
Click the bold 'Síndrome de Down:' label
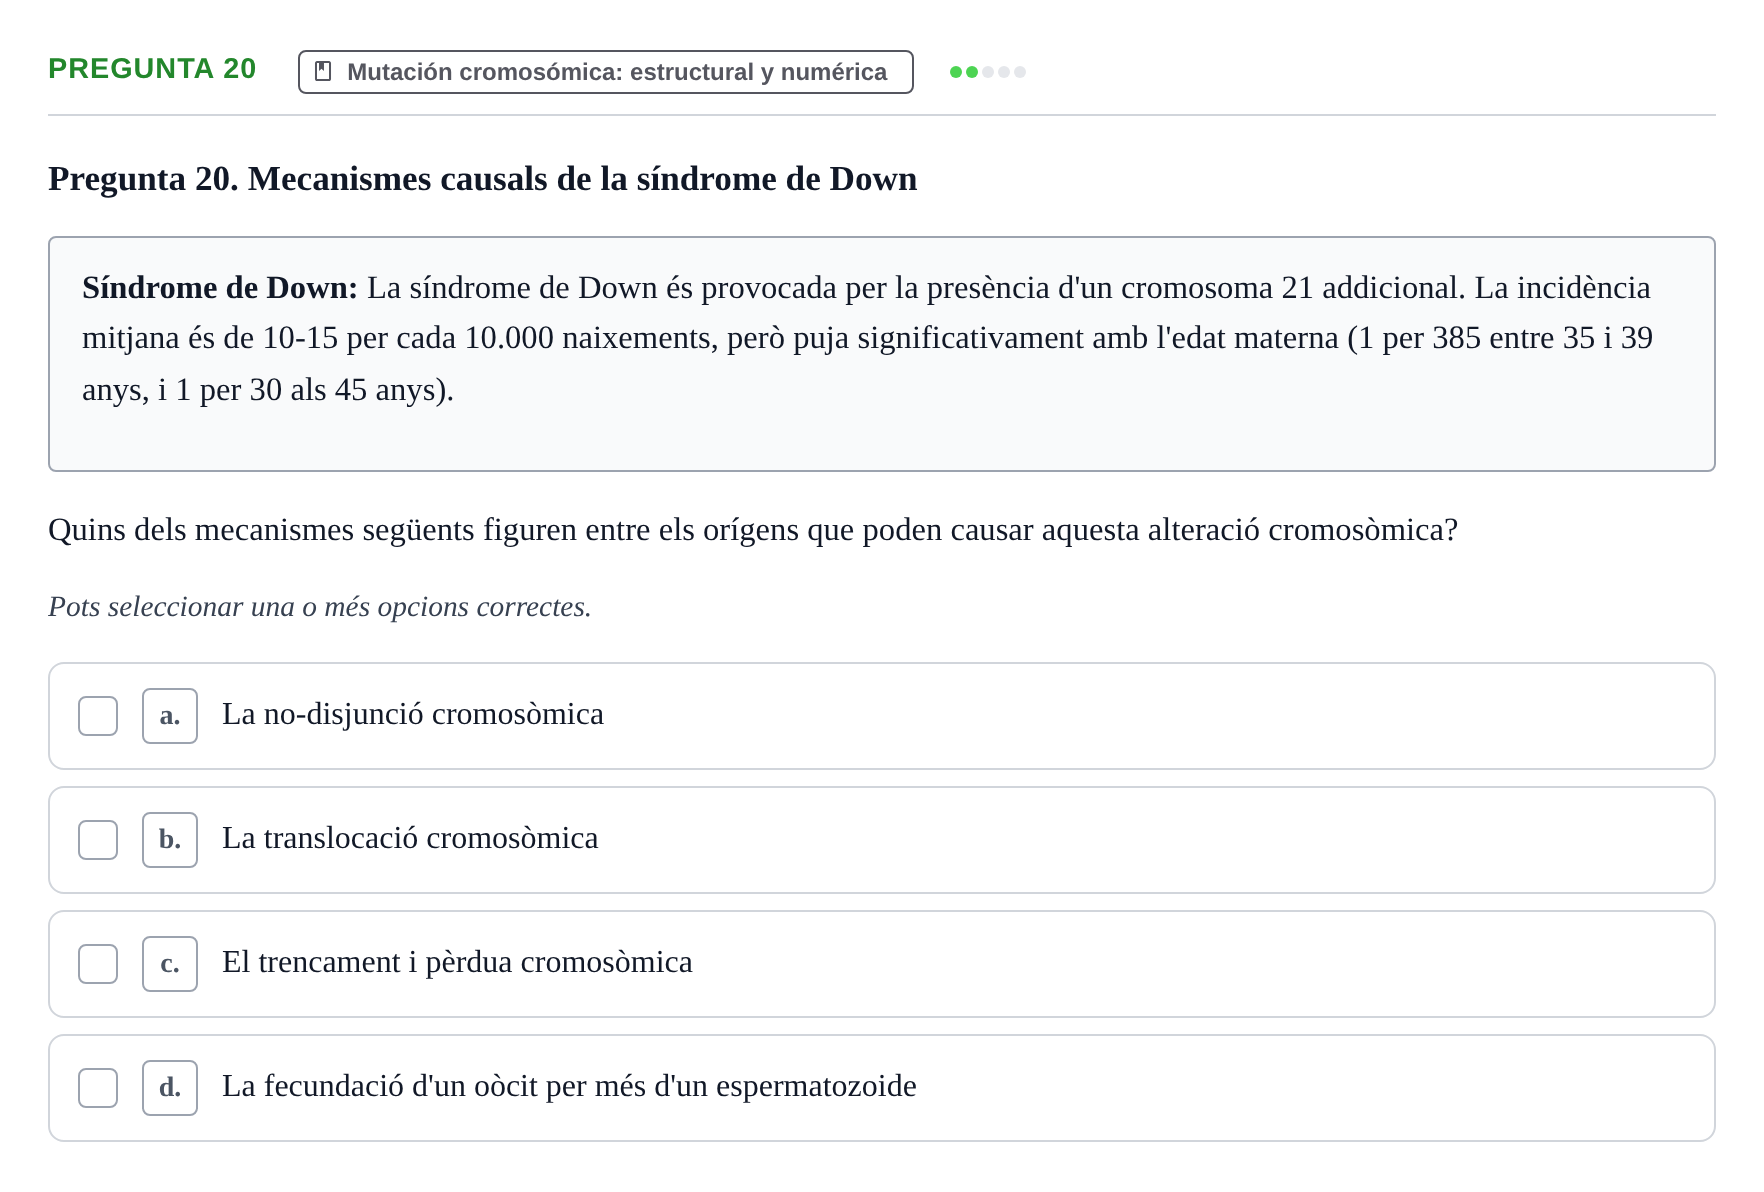[x=220, y=288]
